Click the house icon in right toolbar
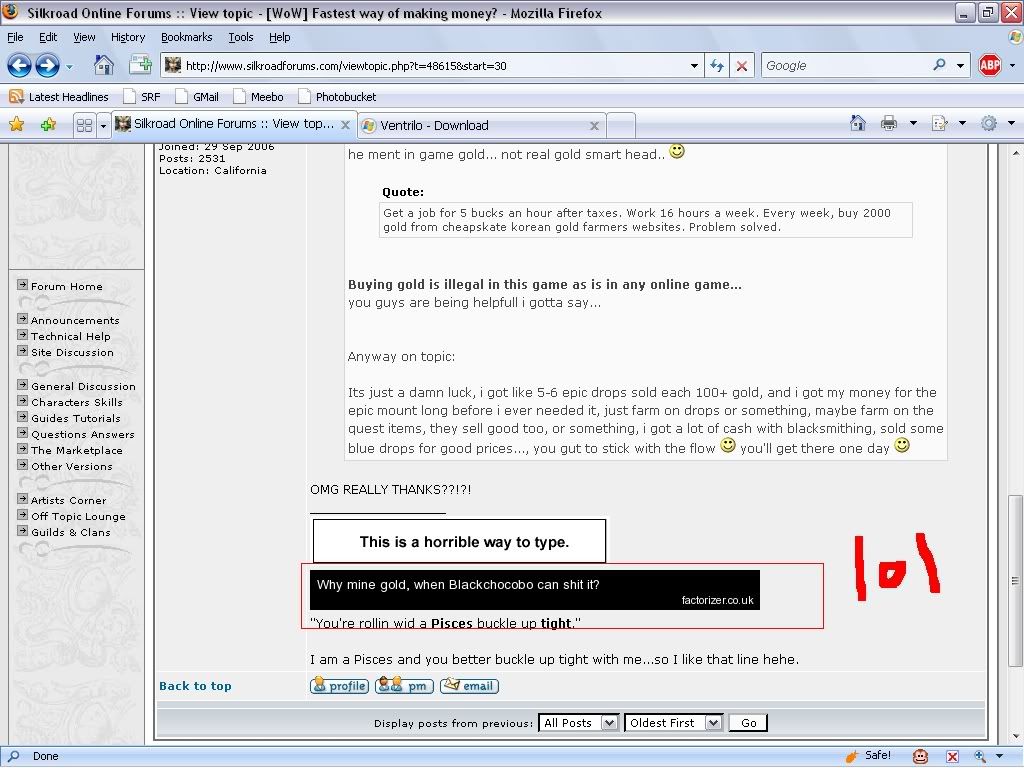The image size is (1024, 768). (x=857, y=123)
